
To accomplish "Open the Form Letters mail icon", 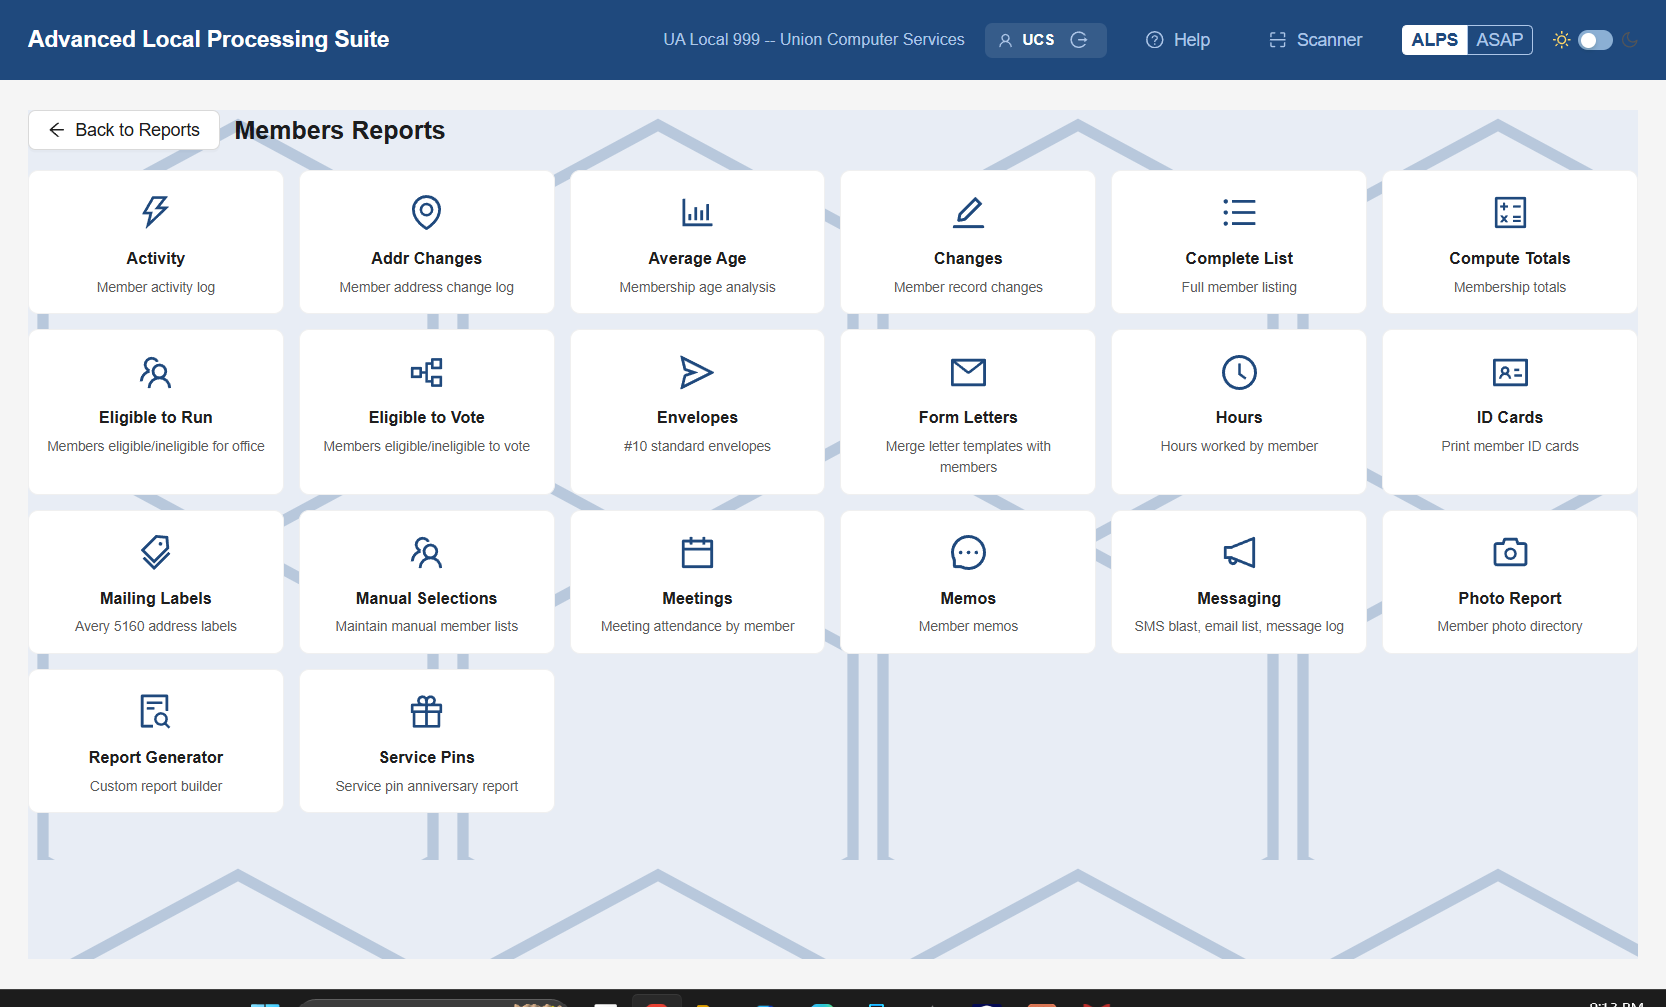I will pos(968,372).
